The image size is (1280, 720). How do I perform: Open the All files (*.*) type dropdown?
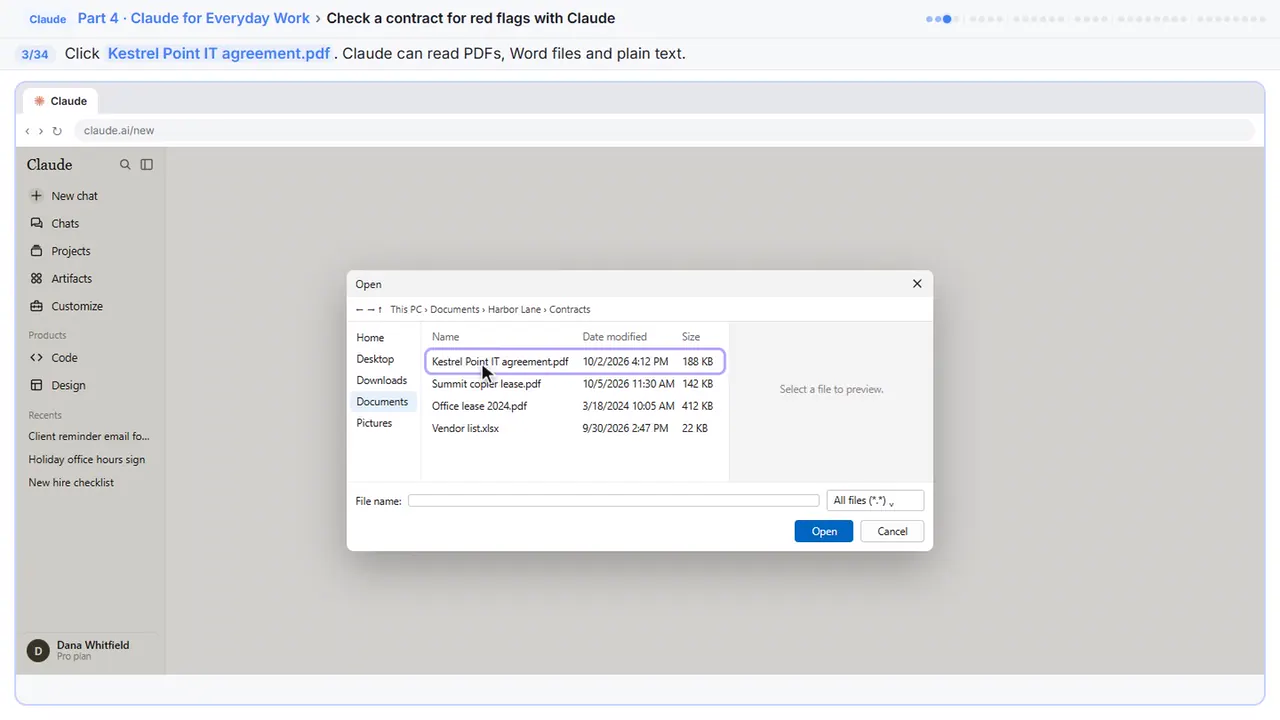click(x=875, y=501)
